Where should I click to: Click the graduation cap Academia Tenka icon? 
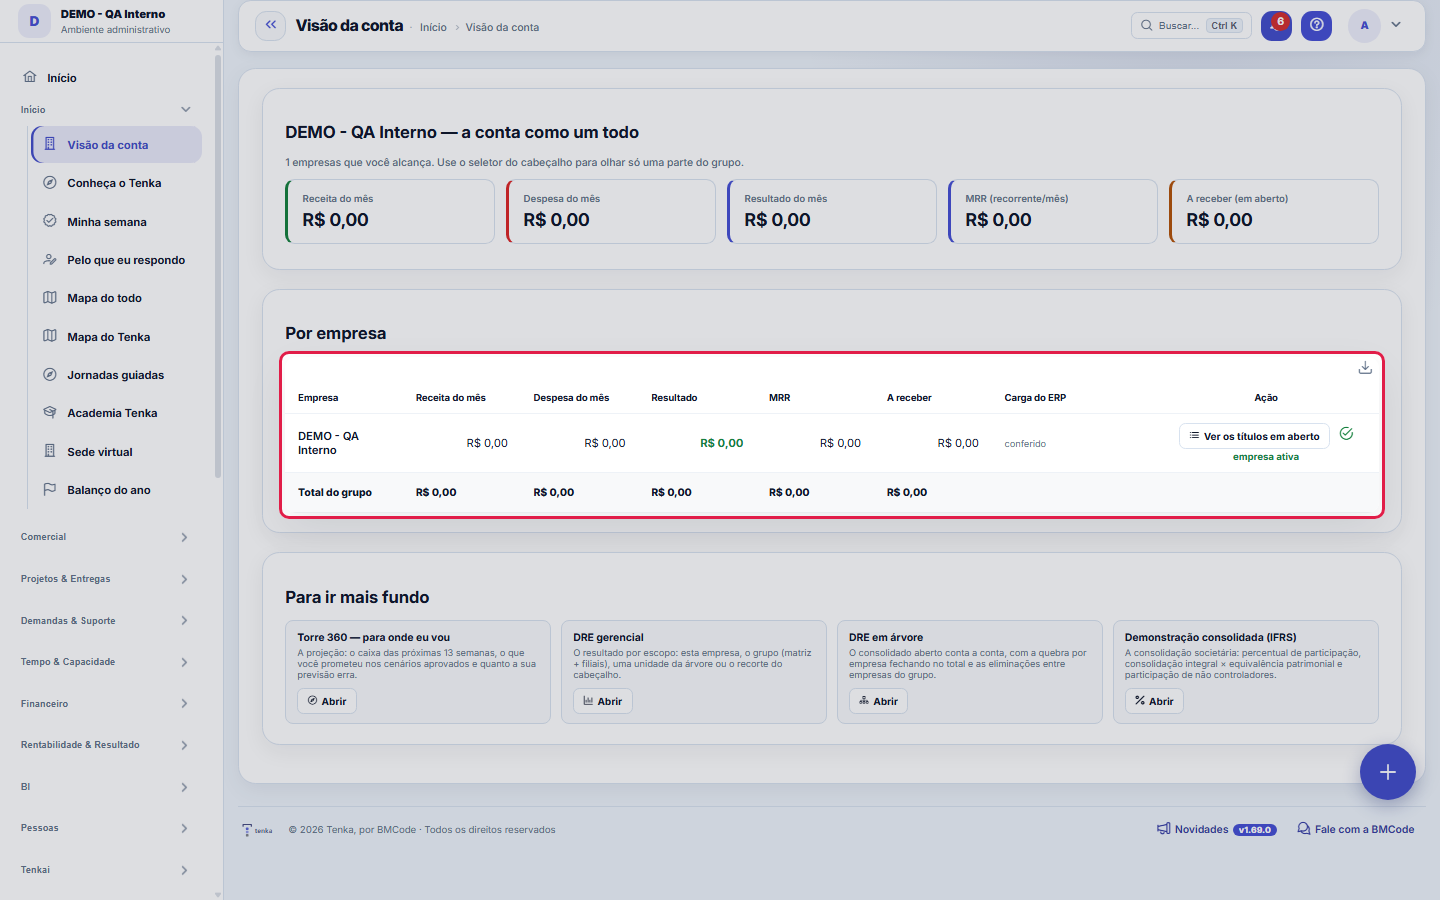pyautogui.click(x=50, y=413)
